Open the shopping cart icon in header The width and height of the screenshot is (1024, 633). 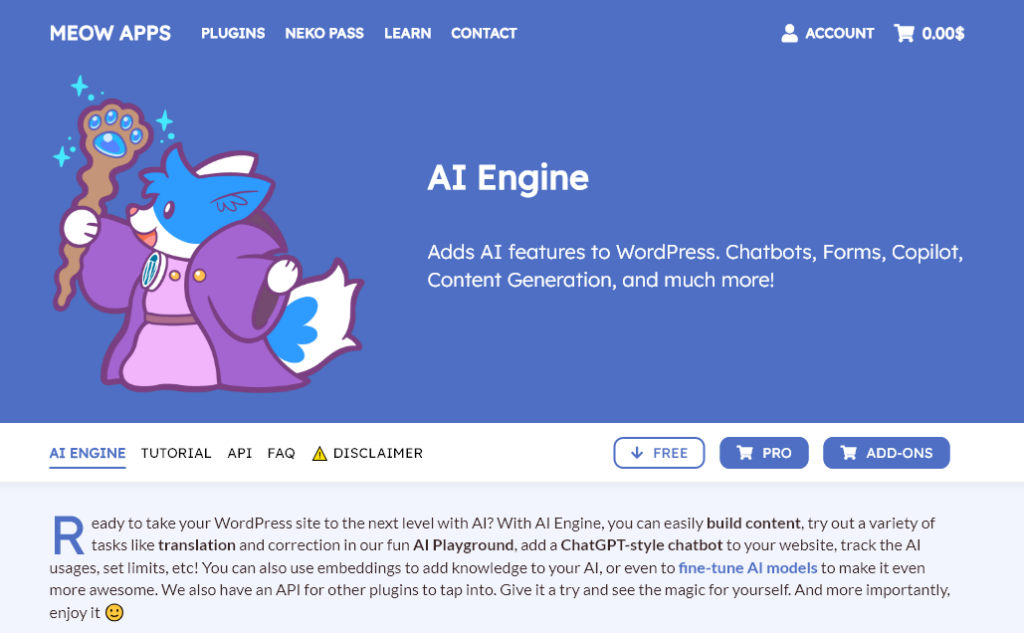point(904,33)
